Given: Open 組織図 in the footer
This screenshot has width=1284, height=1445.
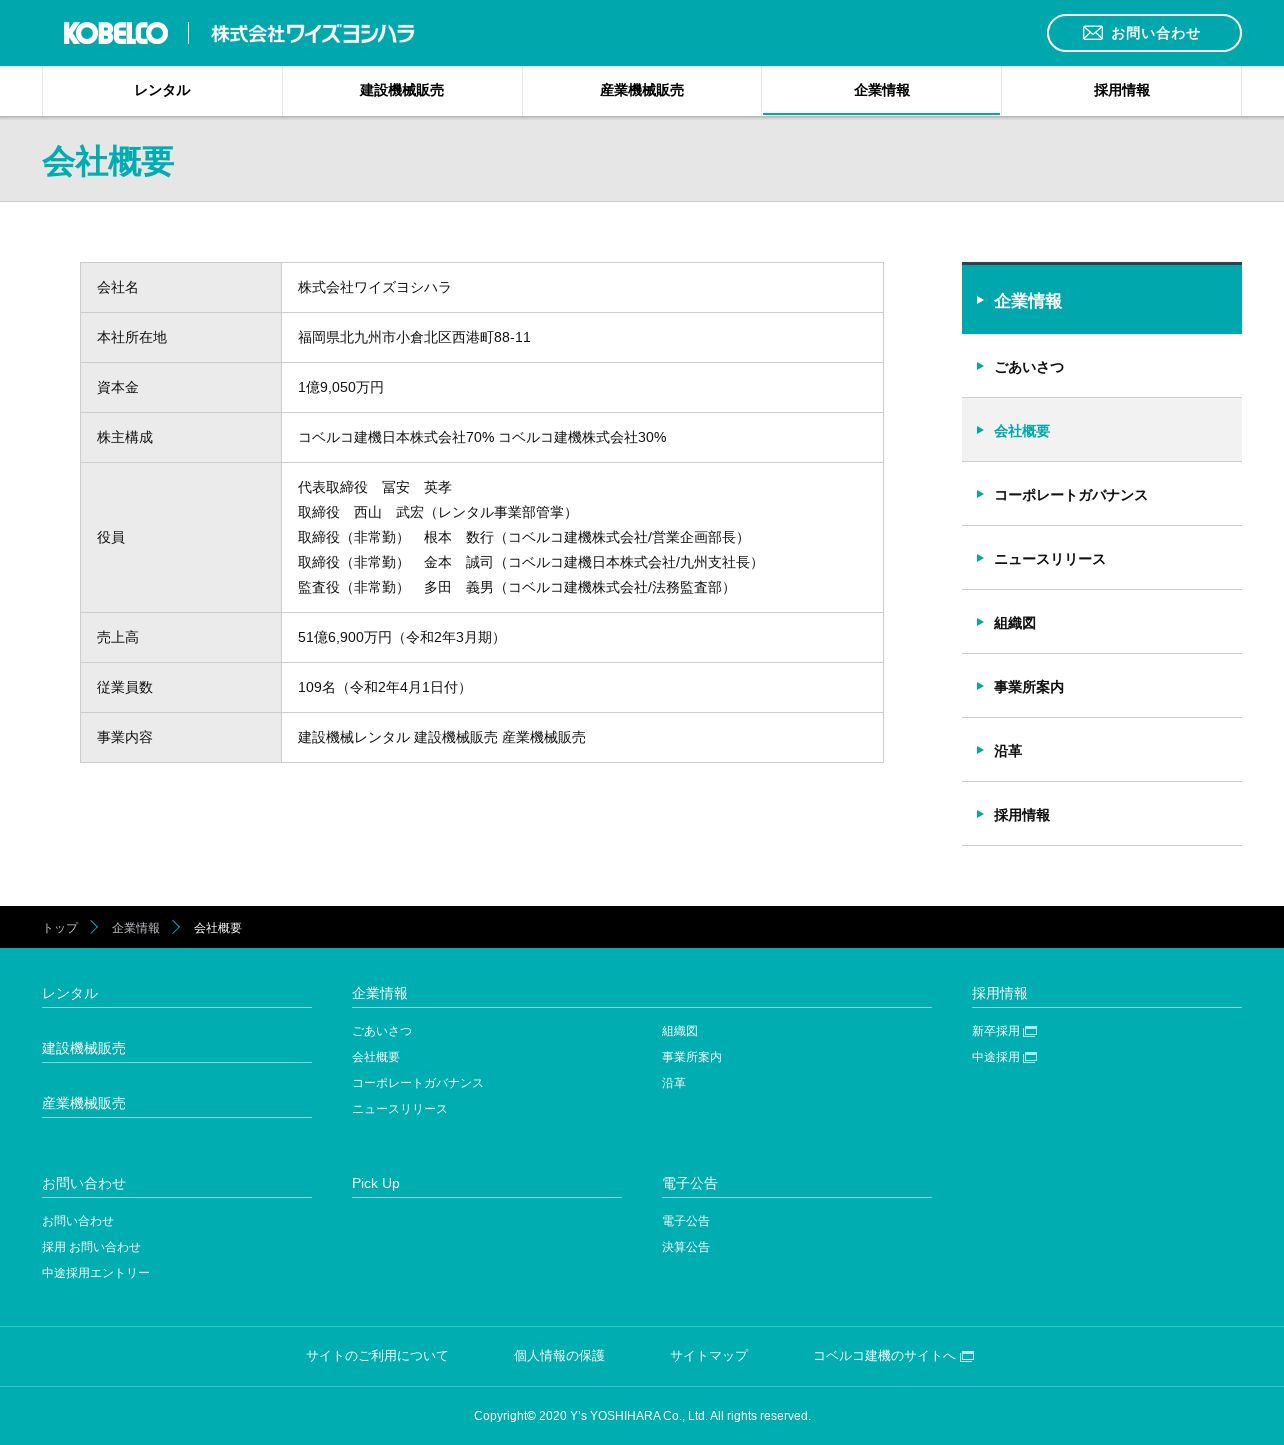Looking at the screenshot, I should (x=680, y=1031).
